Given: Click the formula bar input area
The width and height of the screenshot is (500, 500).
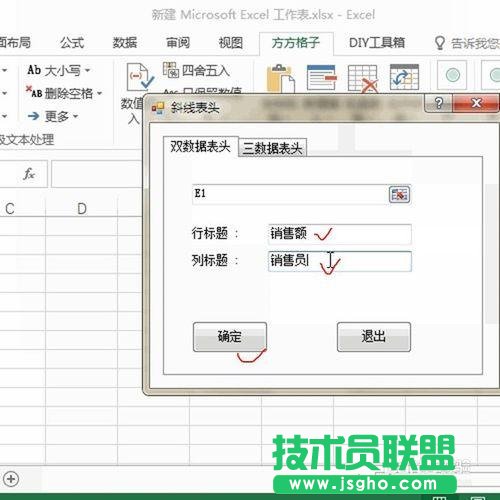Looking at the screenshot, I should coord(97,174).
